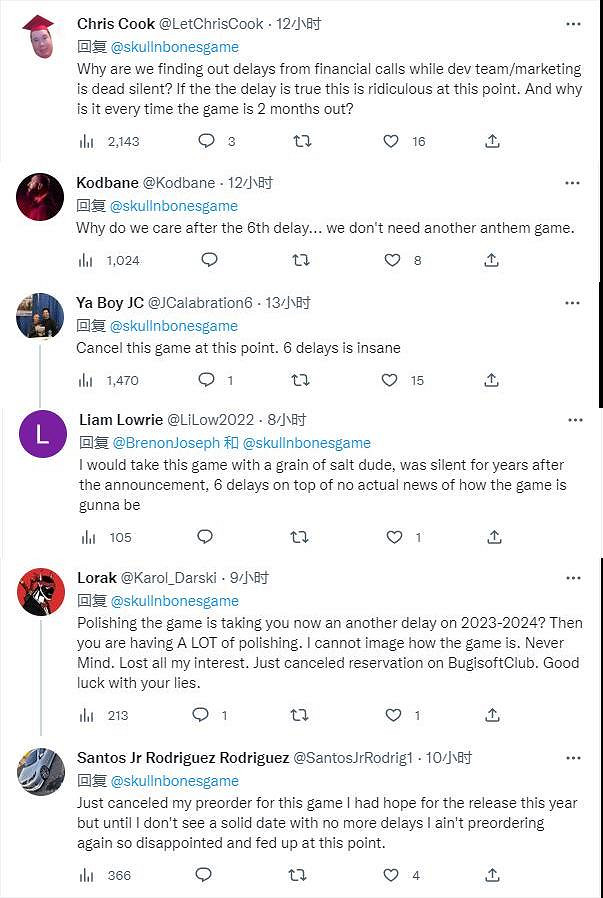Open more options on Lorak's tweet
This screenshot has height=898, width=603.
pyautogui.click(x=572, y=578)
